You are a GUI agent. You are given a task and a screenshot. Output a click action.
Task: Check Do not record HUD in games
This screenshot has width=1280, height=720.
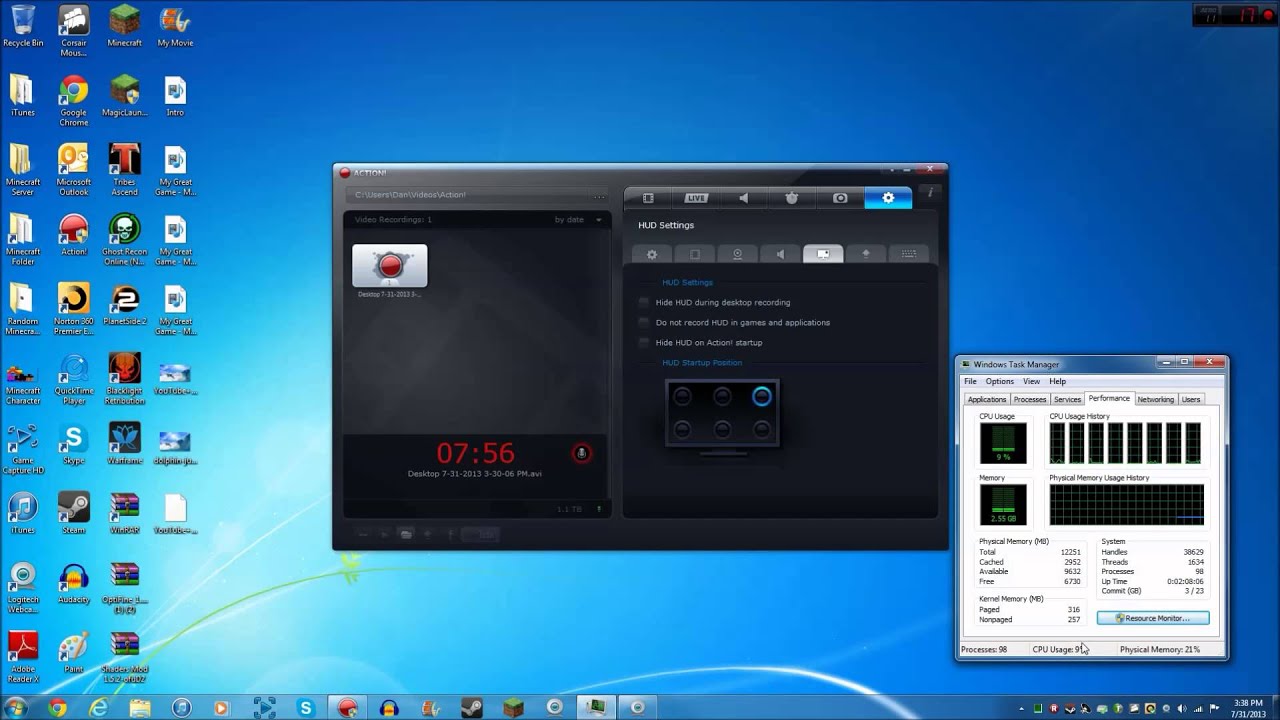coord(644,322)
